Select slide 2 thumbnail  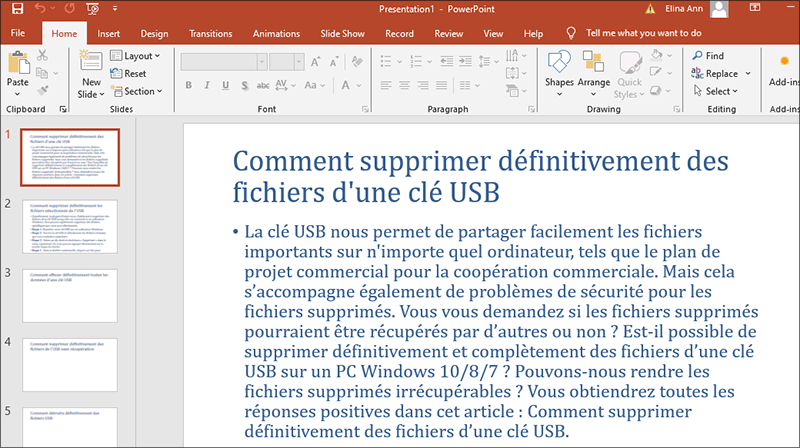click(70, 227)
